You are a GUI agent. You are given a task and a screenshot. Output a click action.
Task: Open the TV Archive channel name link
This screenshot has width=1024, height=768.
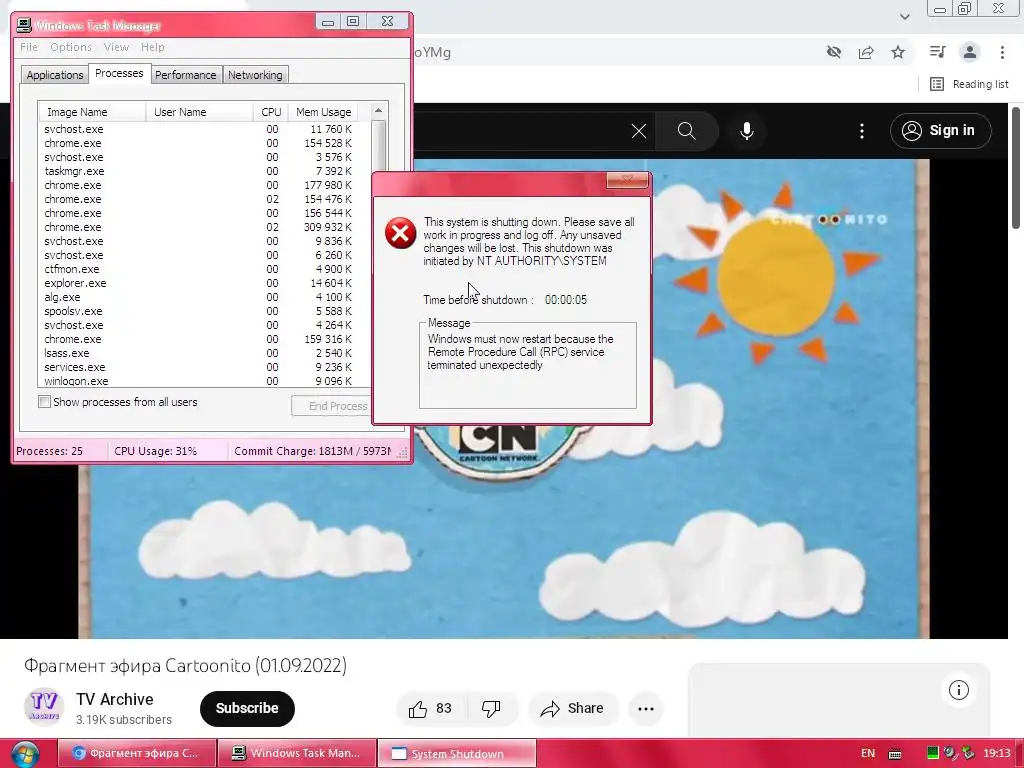(x=114, y=699)
